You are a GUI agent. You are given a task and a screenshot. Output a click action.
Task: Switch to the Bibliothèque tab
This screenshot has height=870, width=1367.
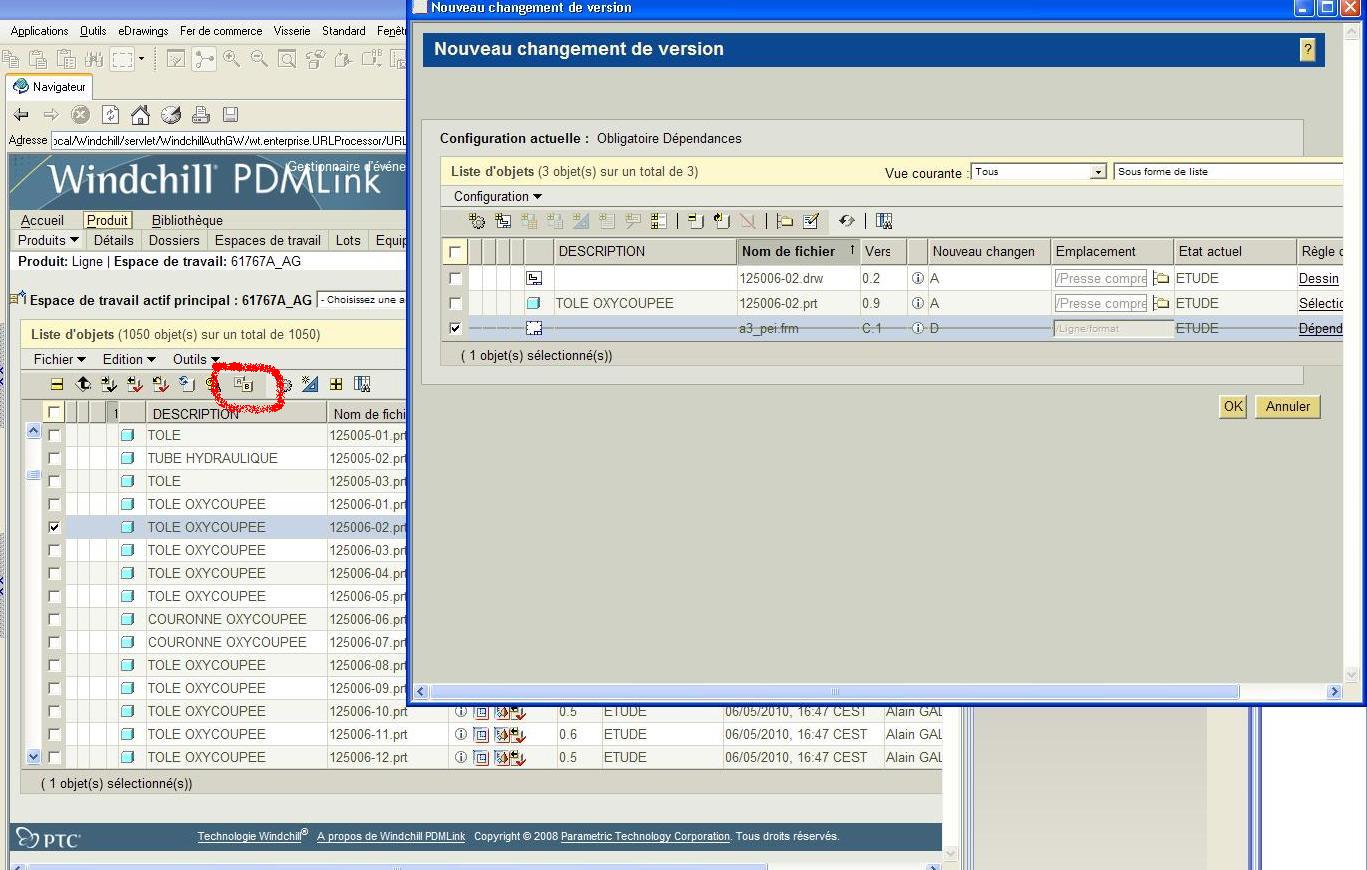click(x=187, y=220)
